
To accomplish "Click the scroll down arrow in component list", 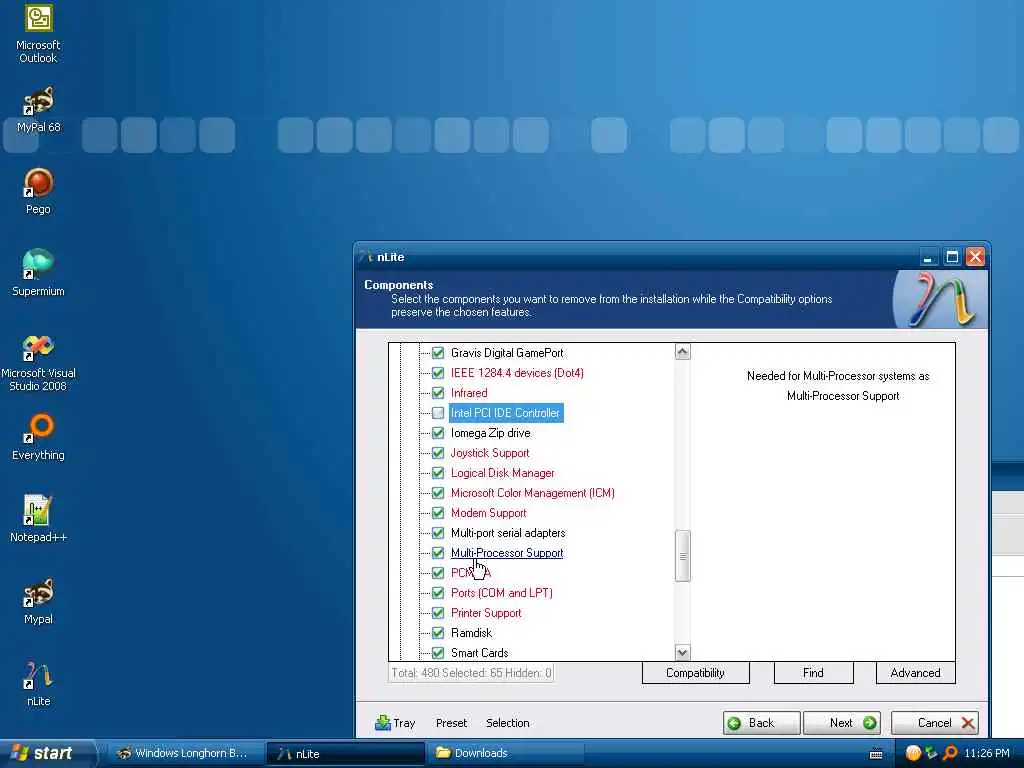I will [x=682, y=652].
